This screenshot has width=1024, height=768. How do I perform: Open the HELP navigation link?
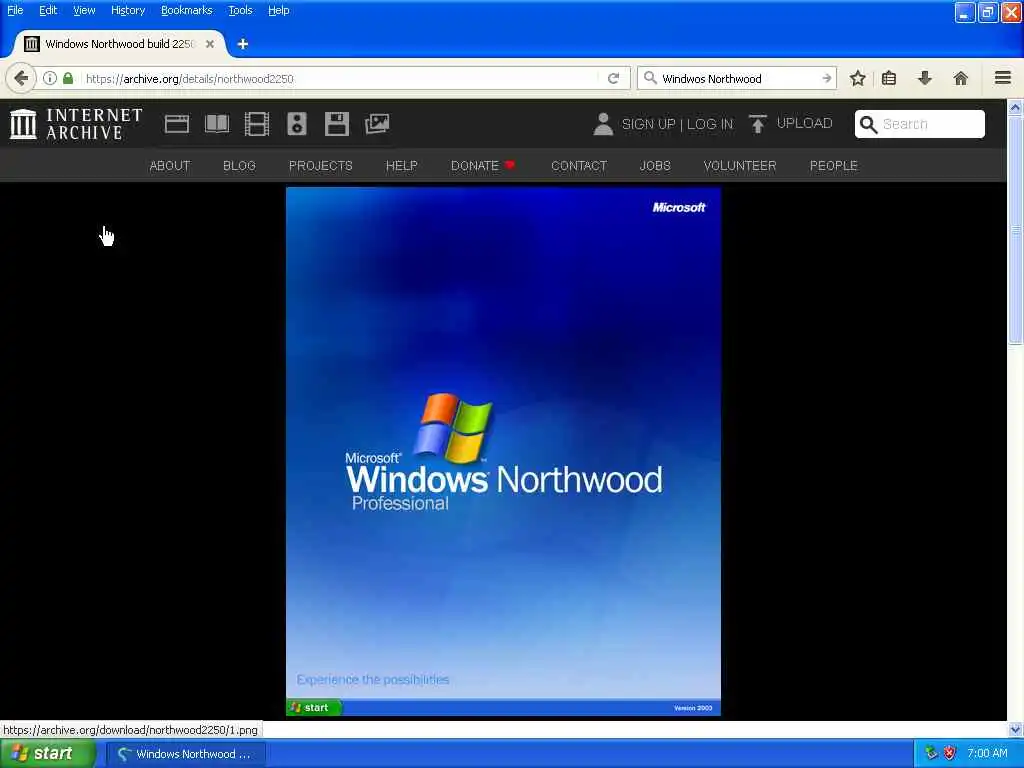[x=401, y=166]
